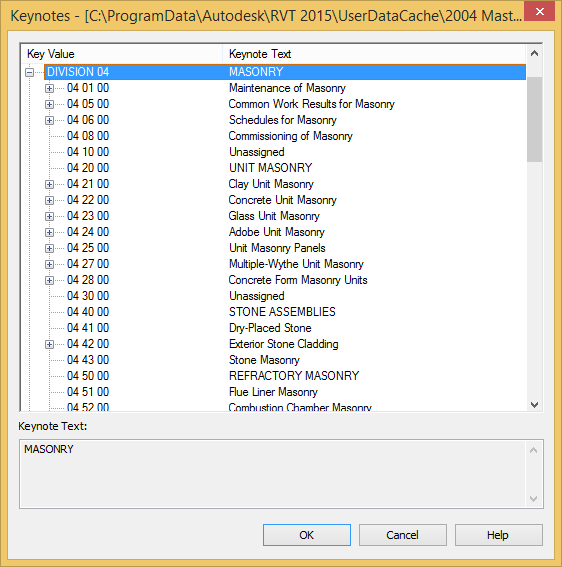Image resolution: width=562 pixels, height=567 pixels.
Task: Expand the 04 05 00 node
Action: 50,104
